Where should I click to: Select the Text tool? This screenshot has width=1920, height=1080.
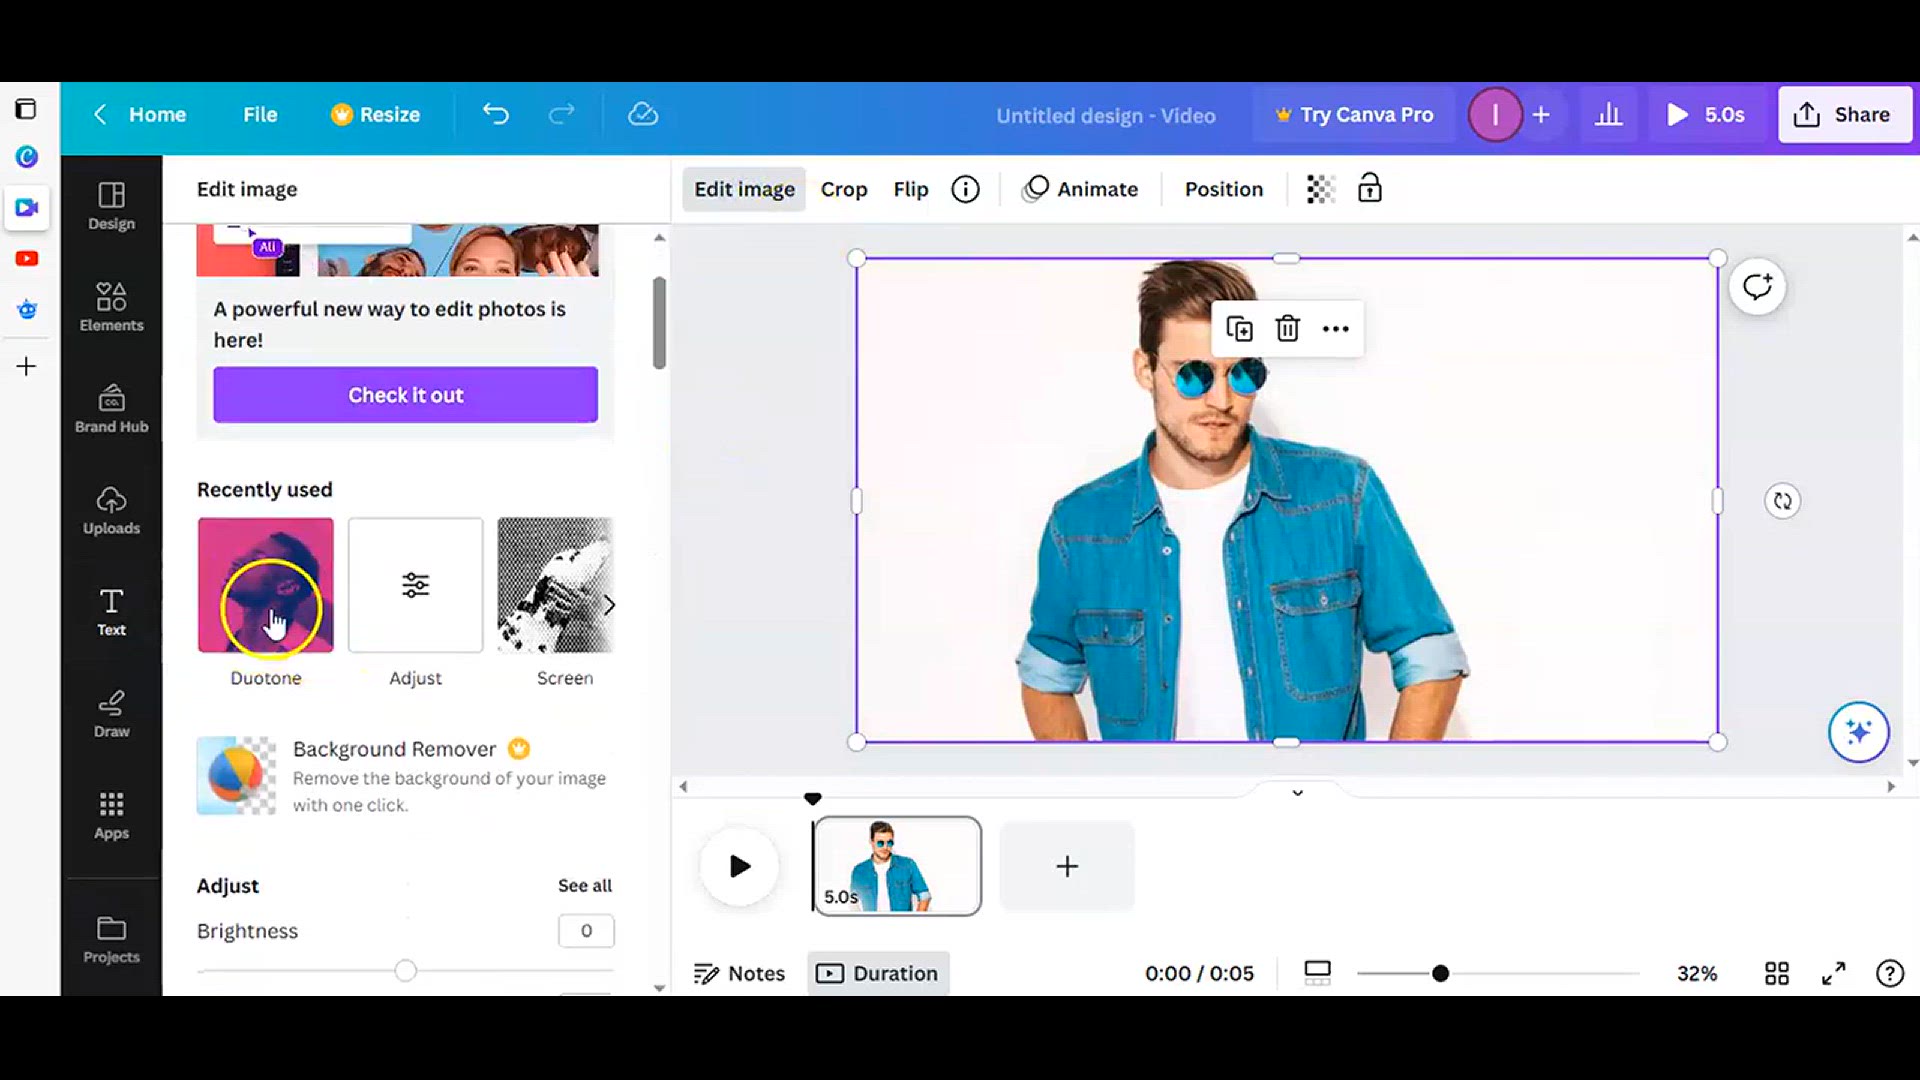tap(111, 612)
